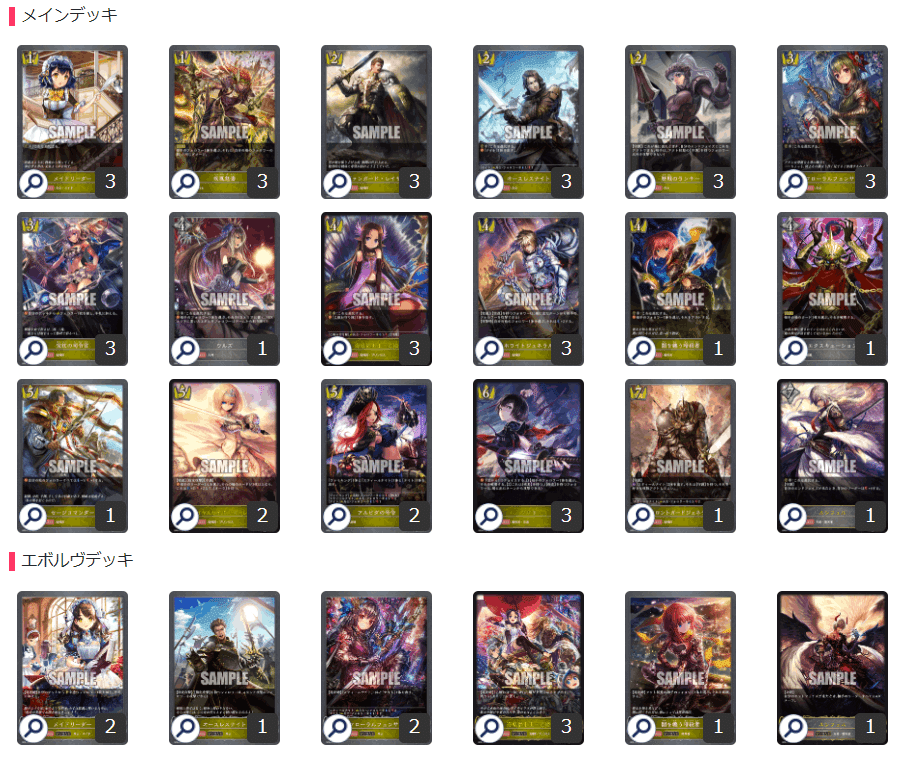
Task: Select evolve deck red-haired girl card
Action: point(680,667)
